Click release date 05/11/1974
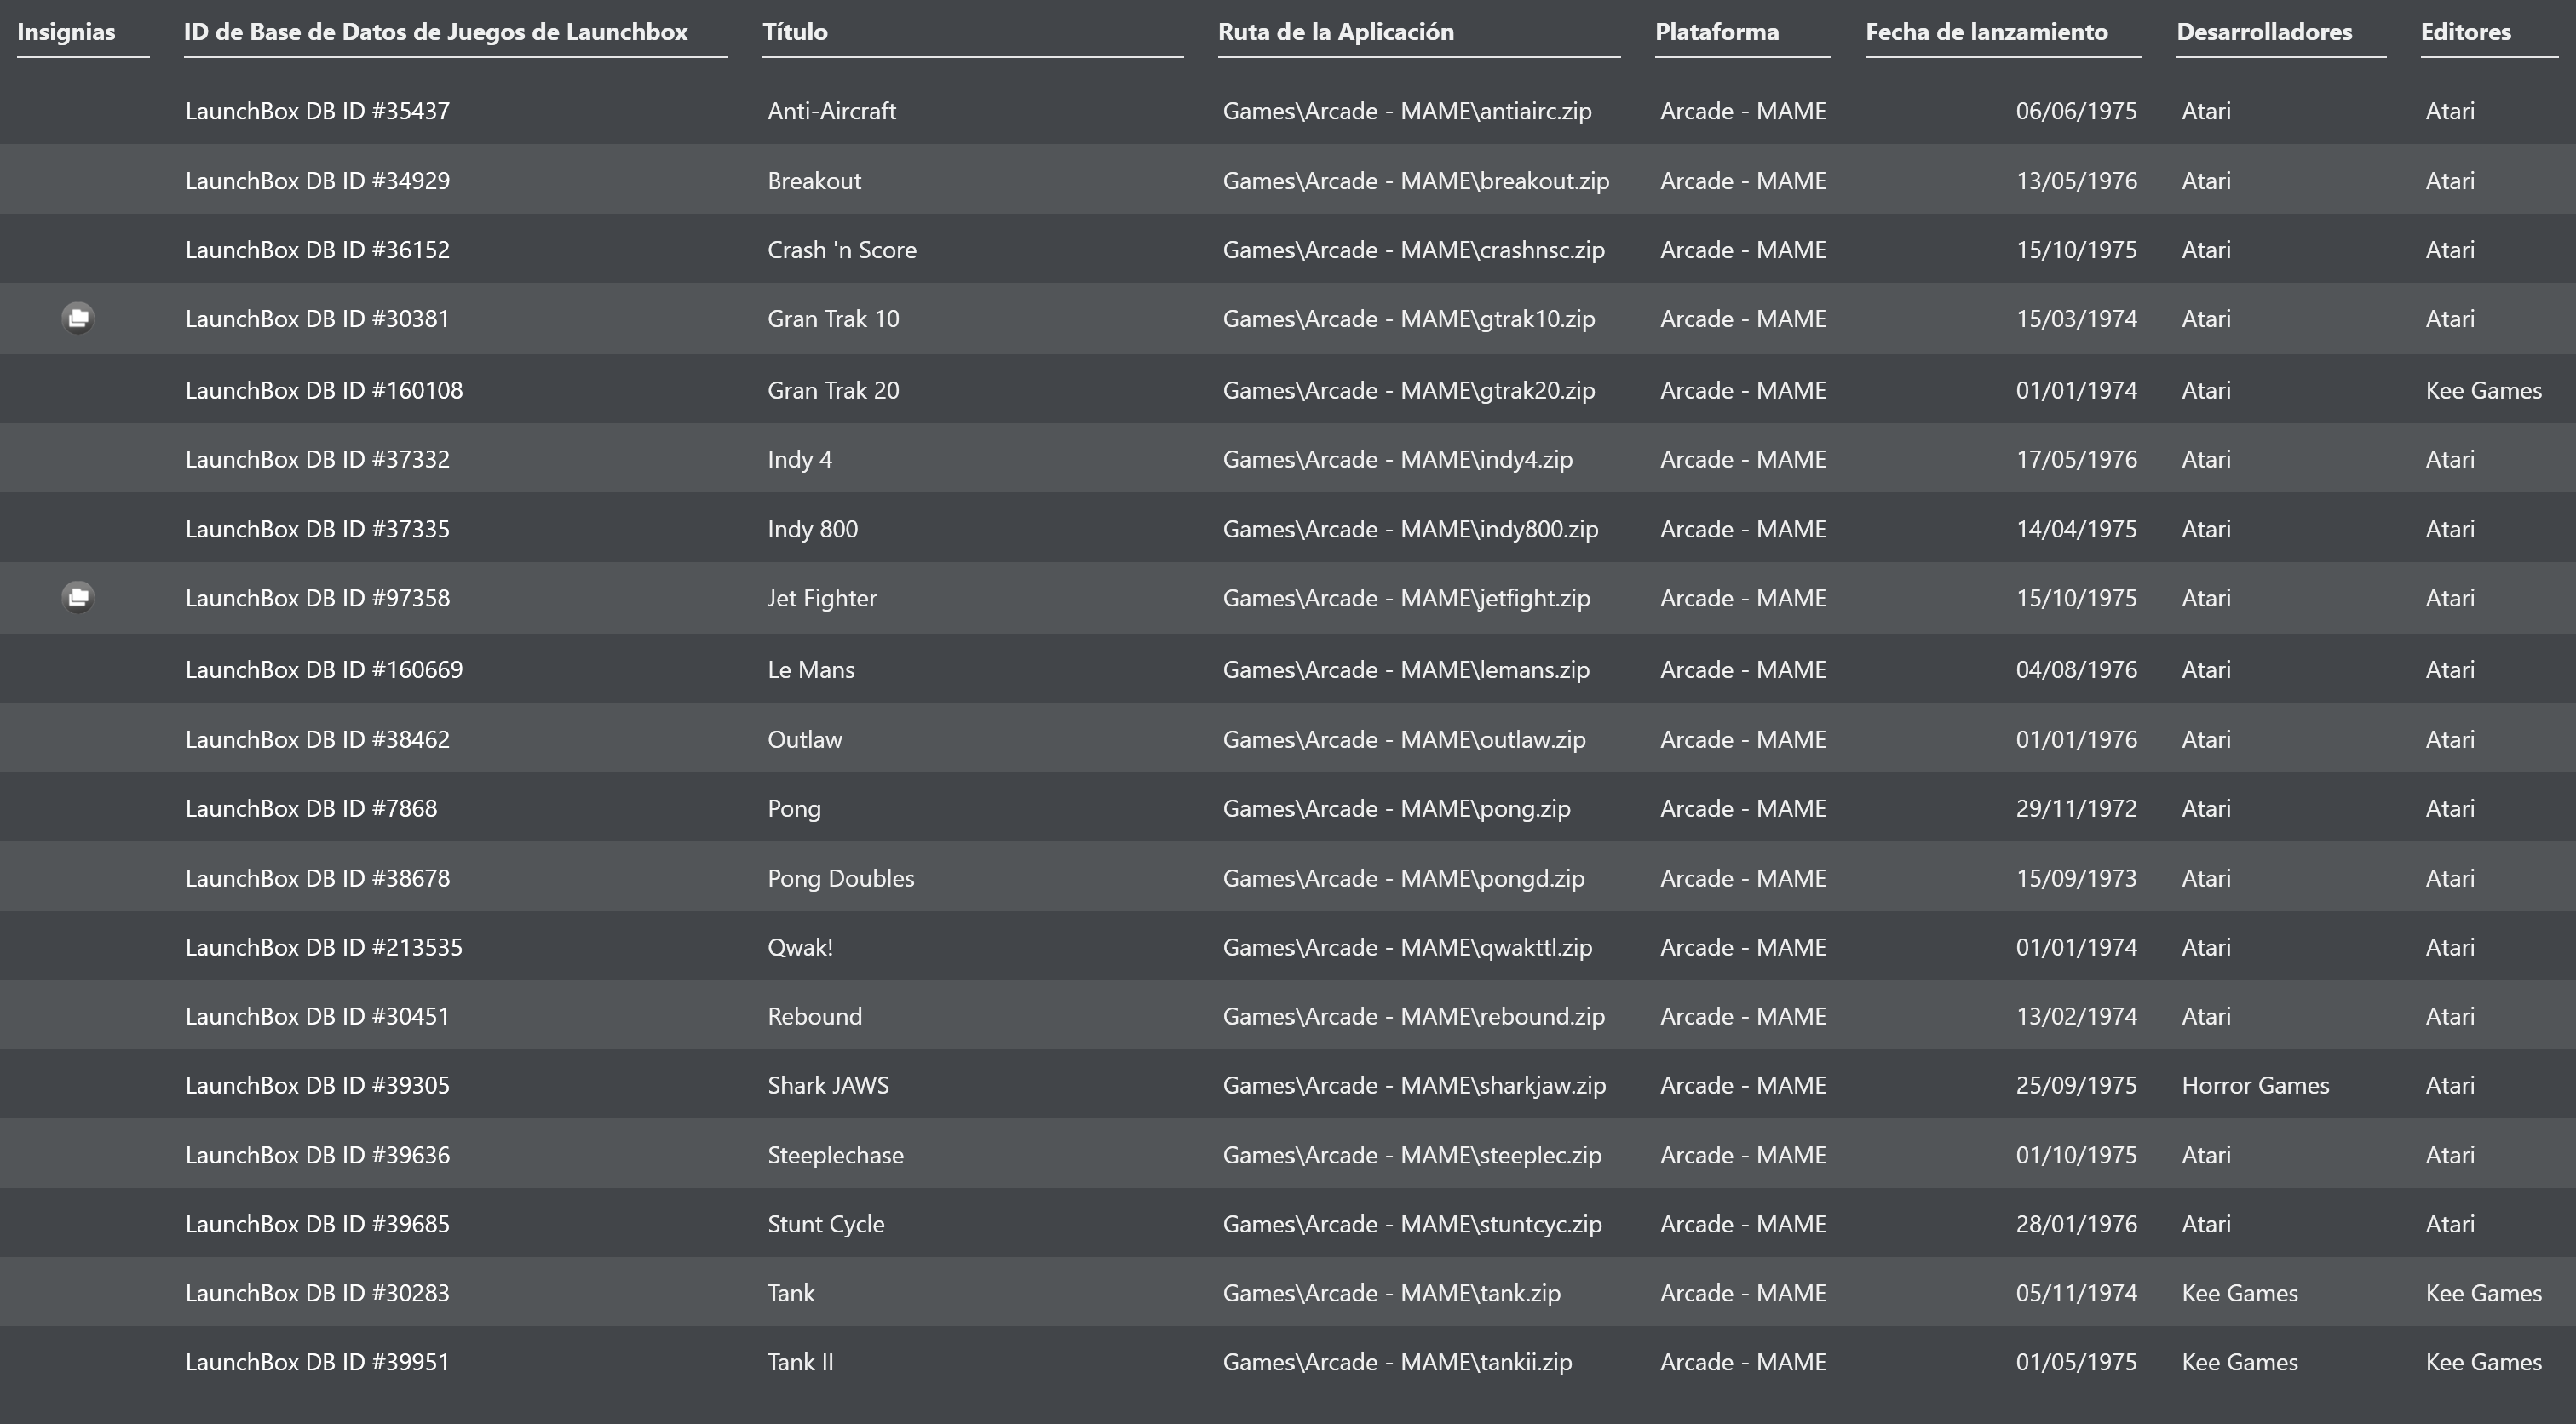The height and width of the screenshot is (1424, 2576). (x=2076, y=1293)
